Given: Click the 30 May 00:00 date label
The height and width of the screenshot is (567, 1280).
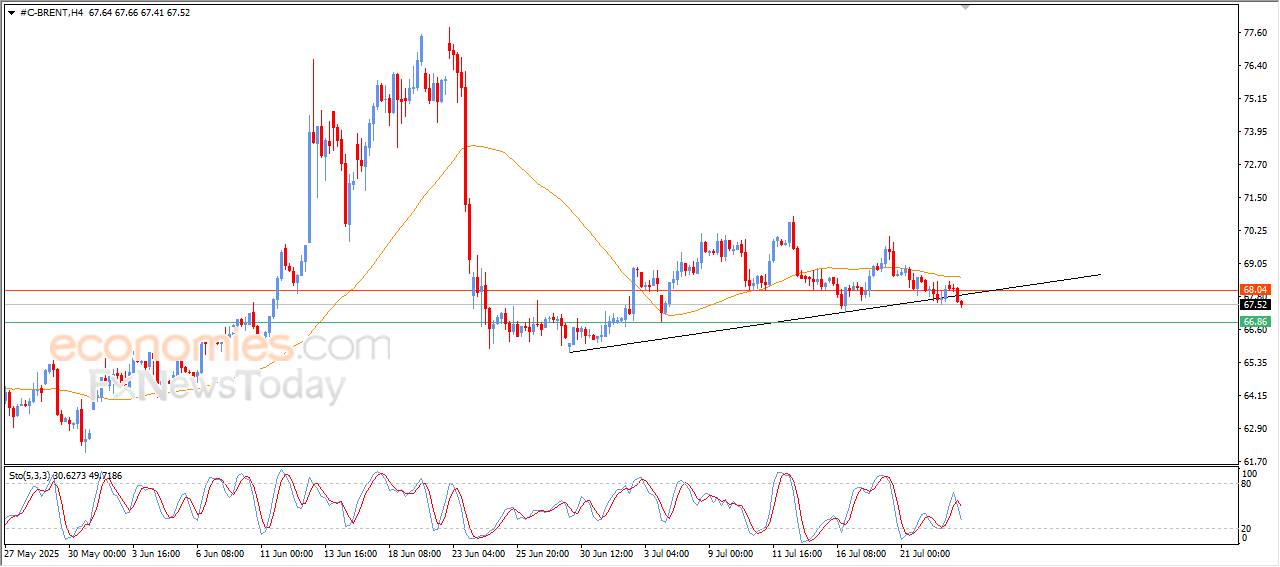Looking at the screenshot, I should click(x=96, y=553).
